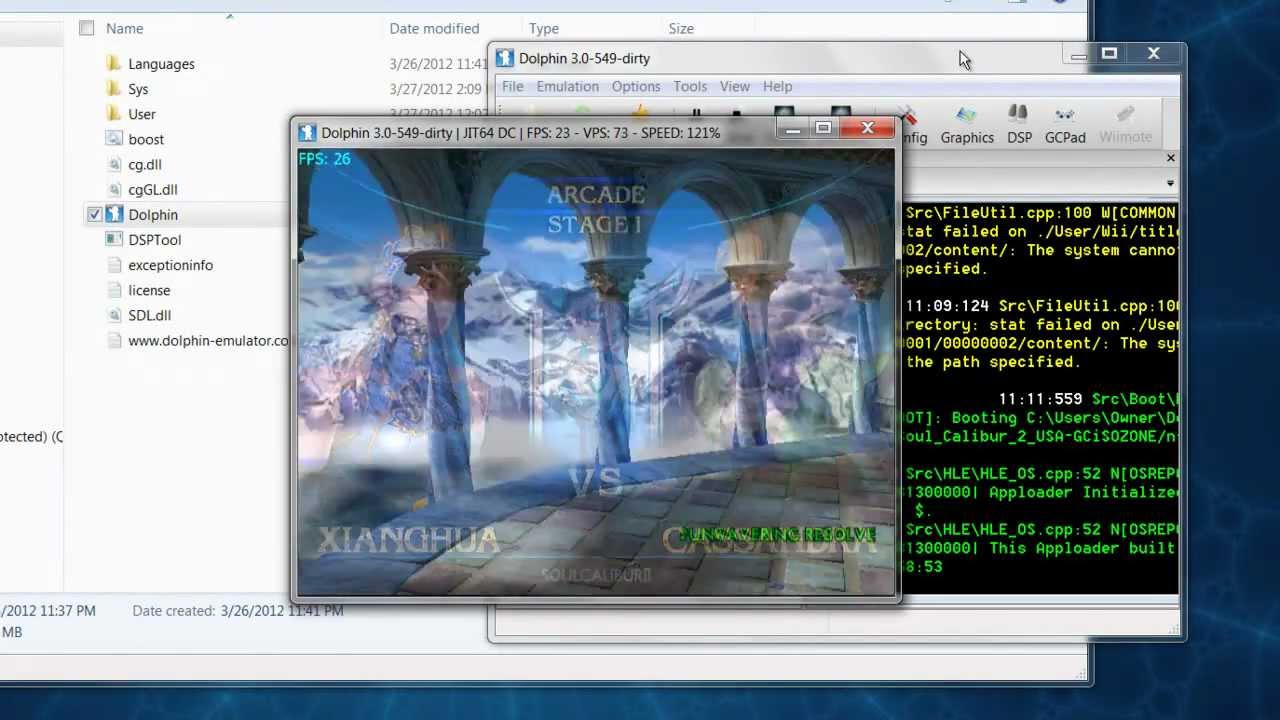Open Graphics settings in Dolphin toolbar
This screenshot has height=720, width=1280.
[x=966, y=125]
